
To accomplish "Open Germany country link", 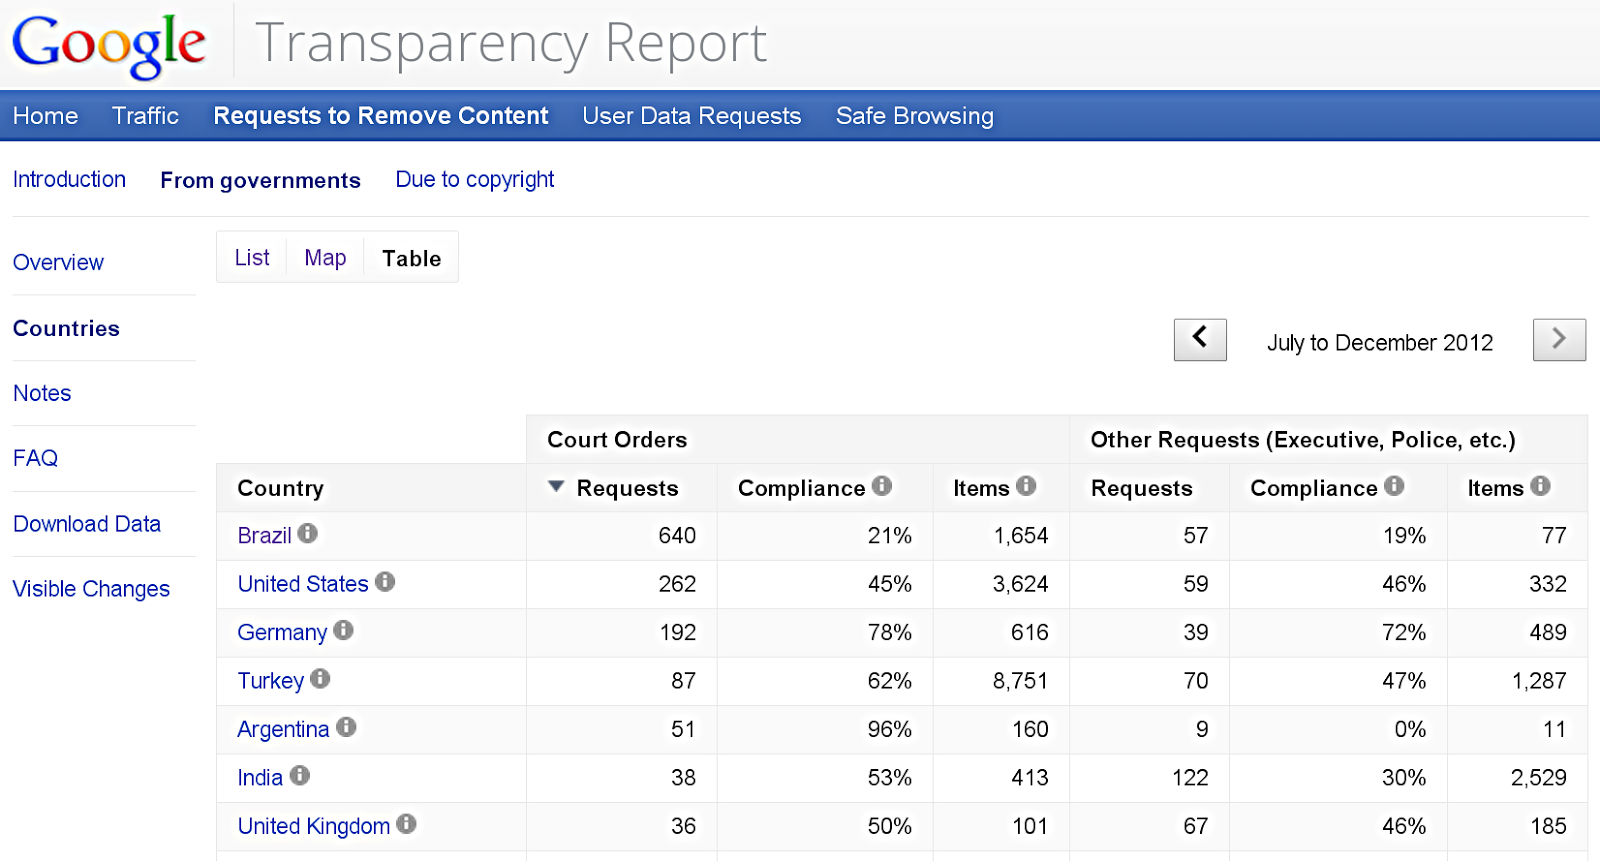I will click(x=282, y=633).
